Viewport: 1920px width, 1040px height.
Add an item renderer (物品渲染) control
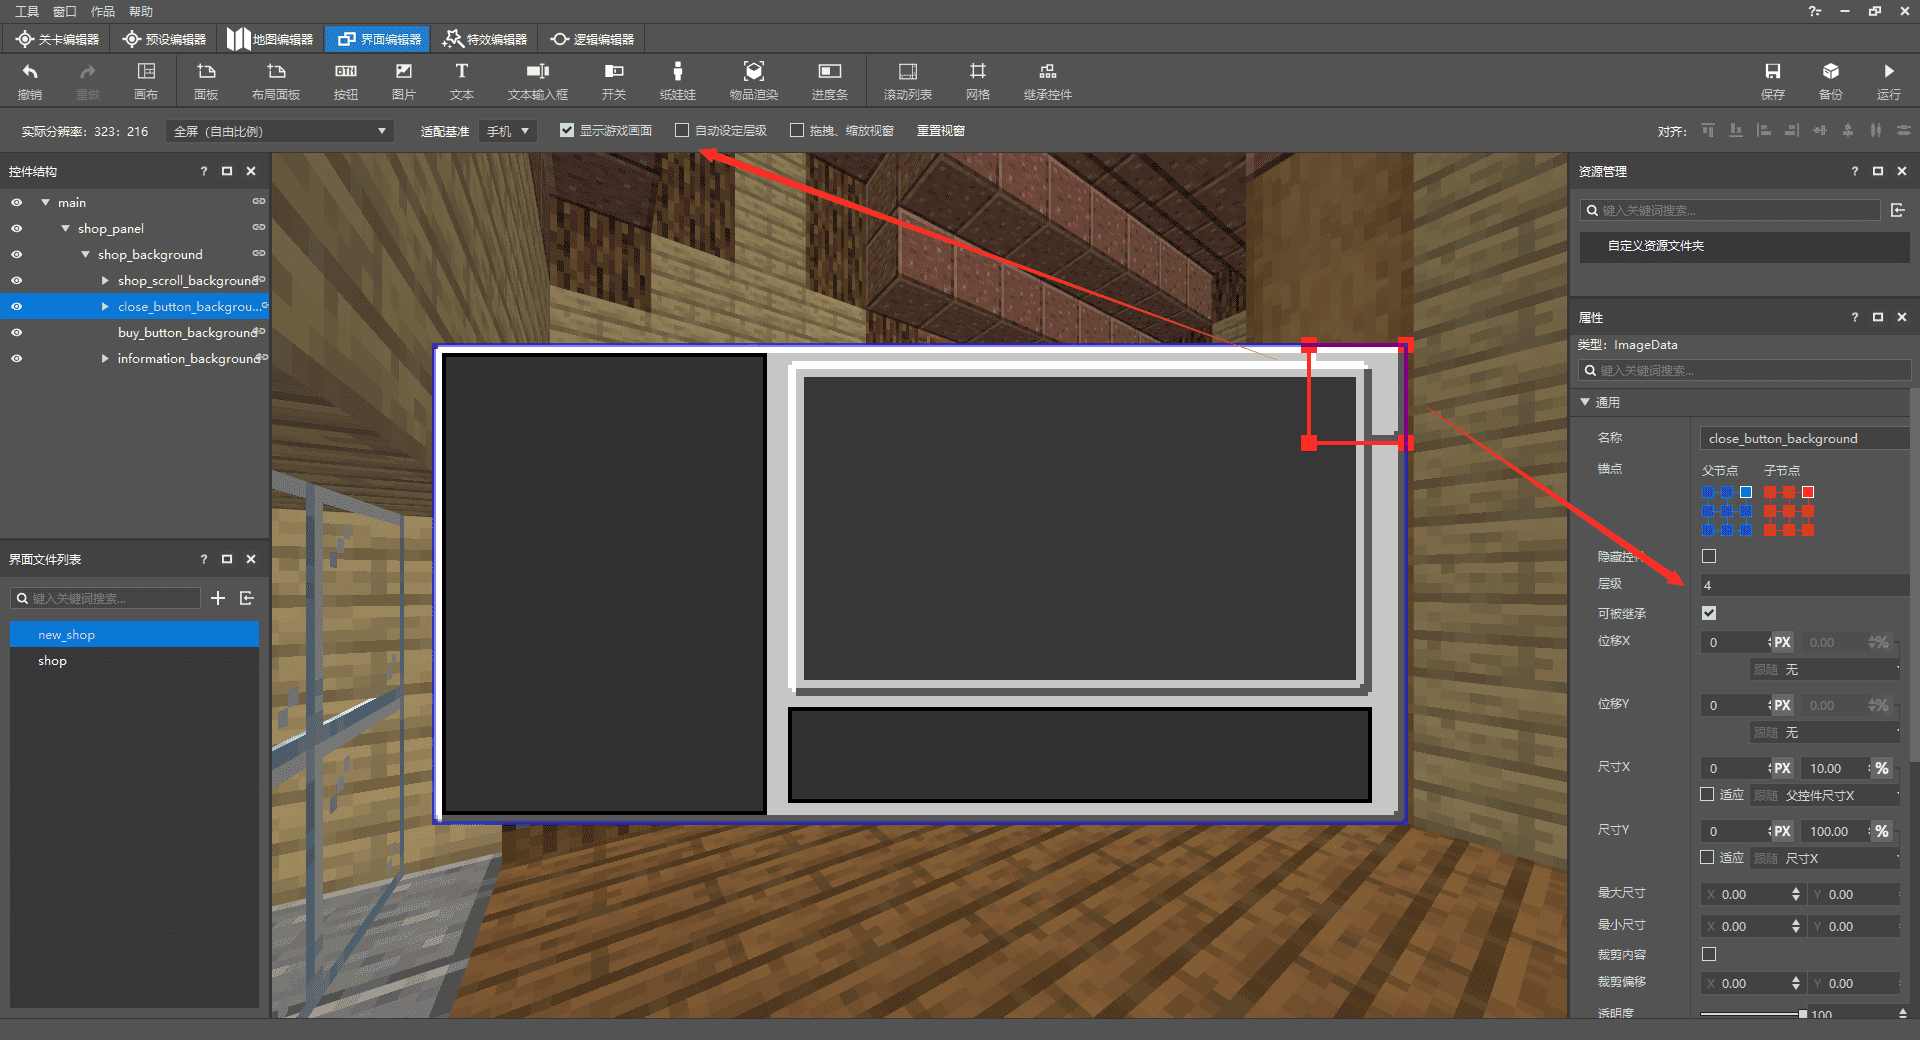tap(754, 81)
